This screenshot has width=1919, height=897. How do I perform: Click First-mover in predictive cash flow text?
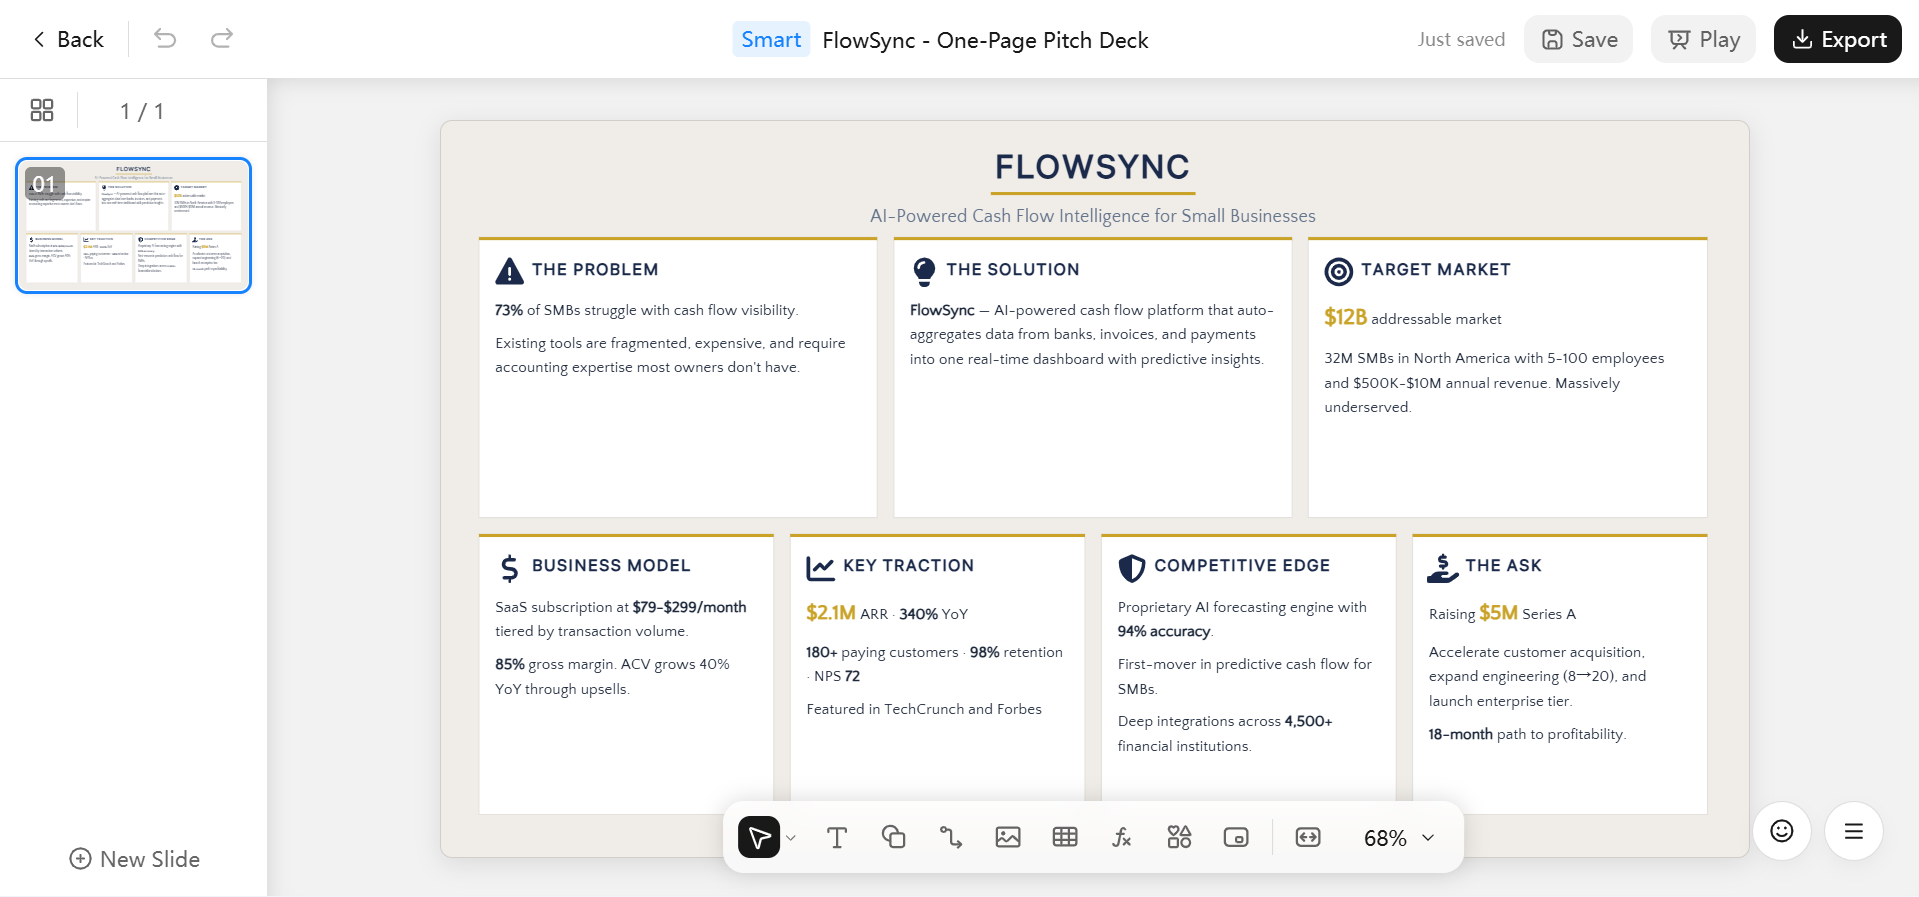pyautogui.click(x=1245, y=677)
